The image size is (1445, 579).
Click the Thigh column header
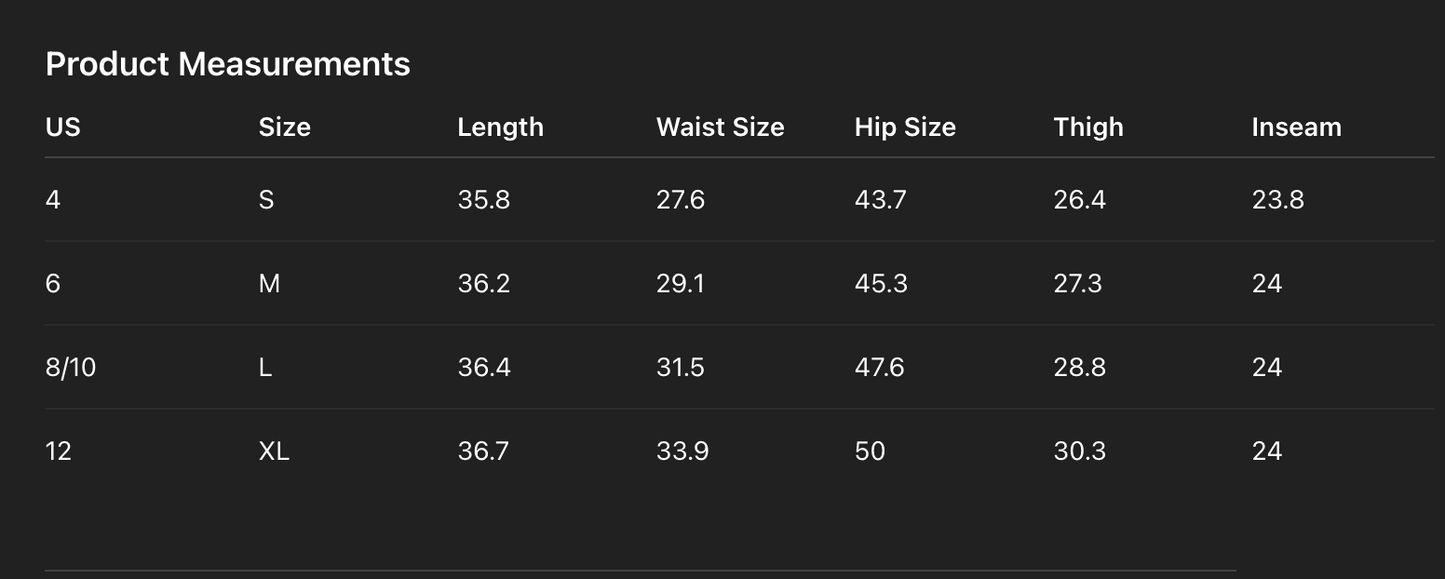coord(1088,127)
